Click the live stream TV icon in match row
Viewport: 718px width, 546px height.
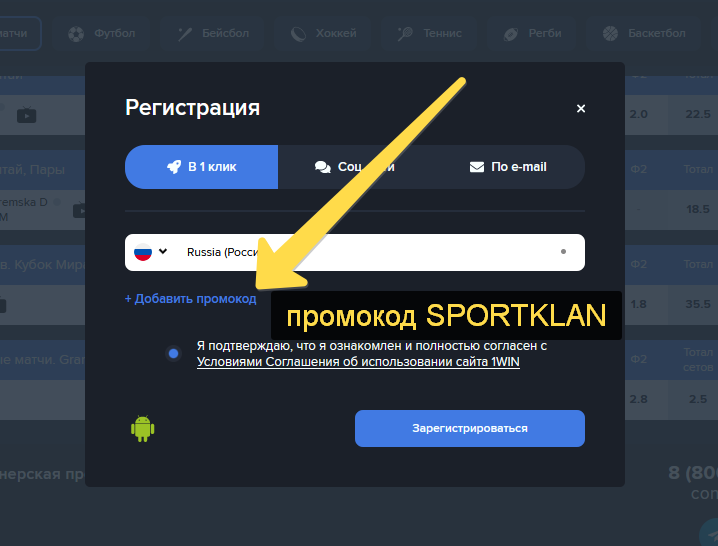click(x=27, y=115)
